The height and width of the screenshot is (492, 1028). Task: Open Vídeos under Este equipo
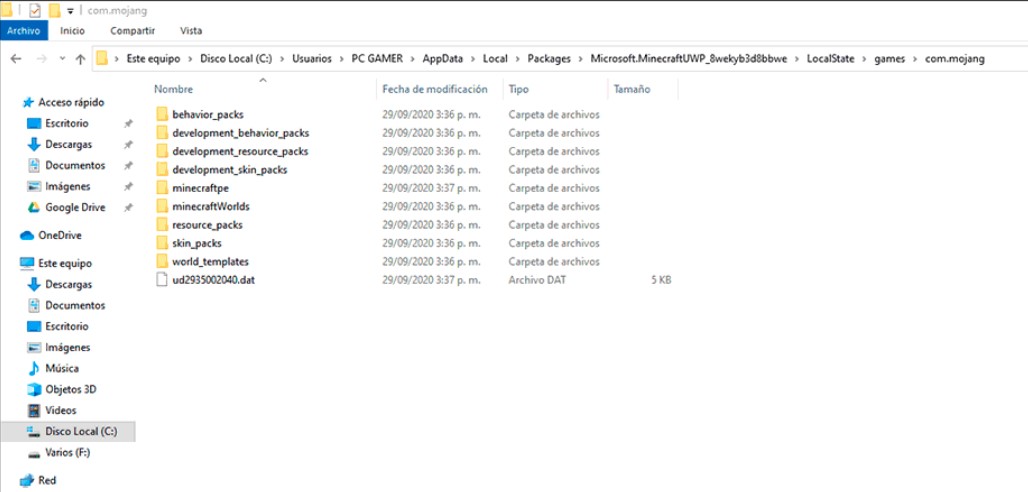click(60, 410)
